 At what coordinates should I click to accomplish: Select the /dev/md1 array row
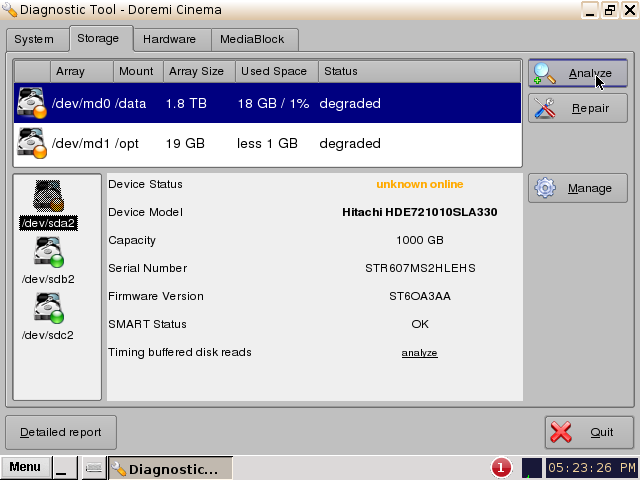(267, 143)
